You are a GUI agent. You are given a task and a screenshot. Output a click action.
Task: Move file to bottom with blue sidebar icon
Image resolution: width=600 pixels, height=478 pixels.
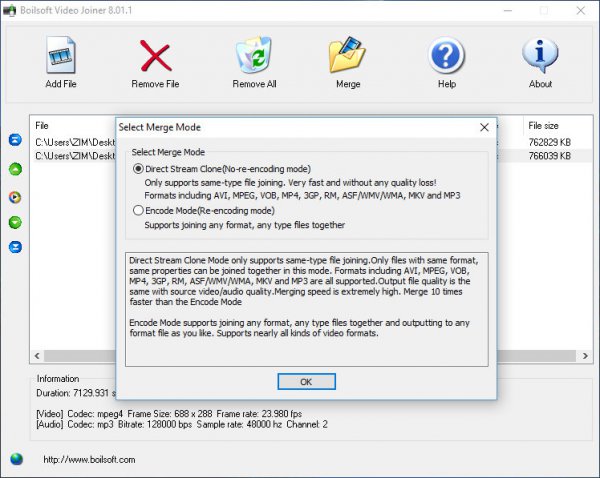point(15,247)
